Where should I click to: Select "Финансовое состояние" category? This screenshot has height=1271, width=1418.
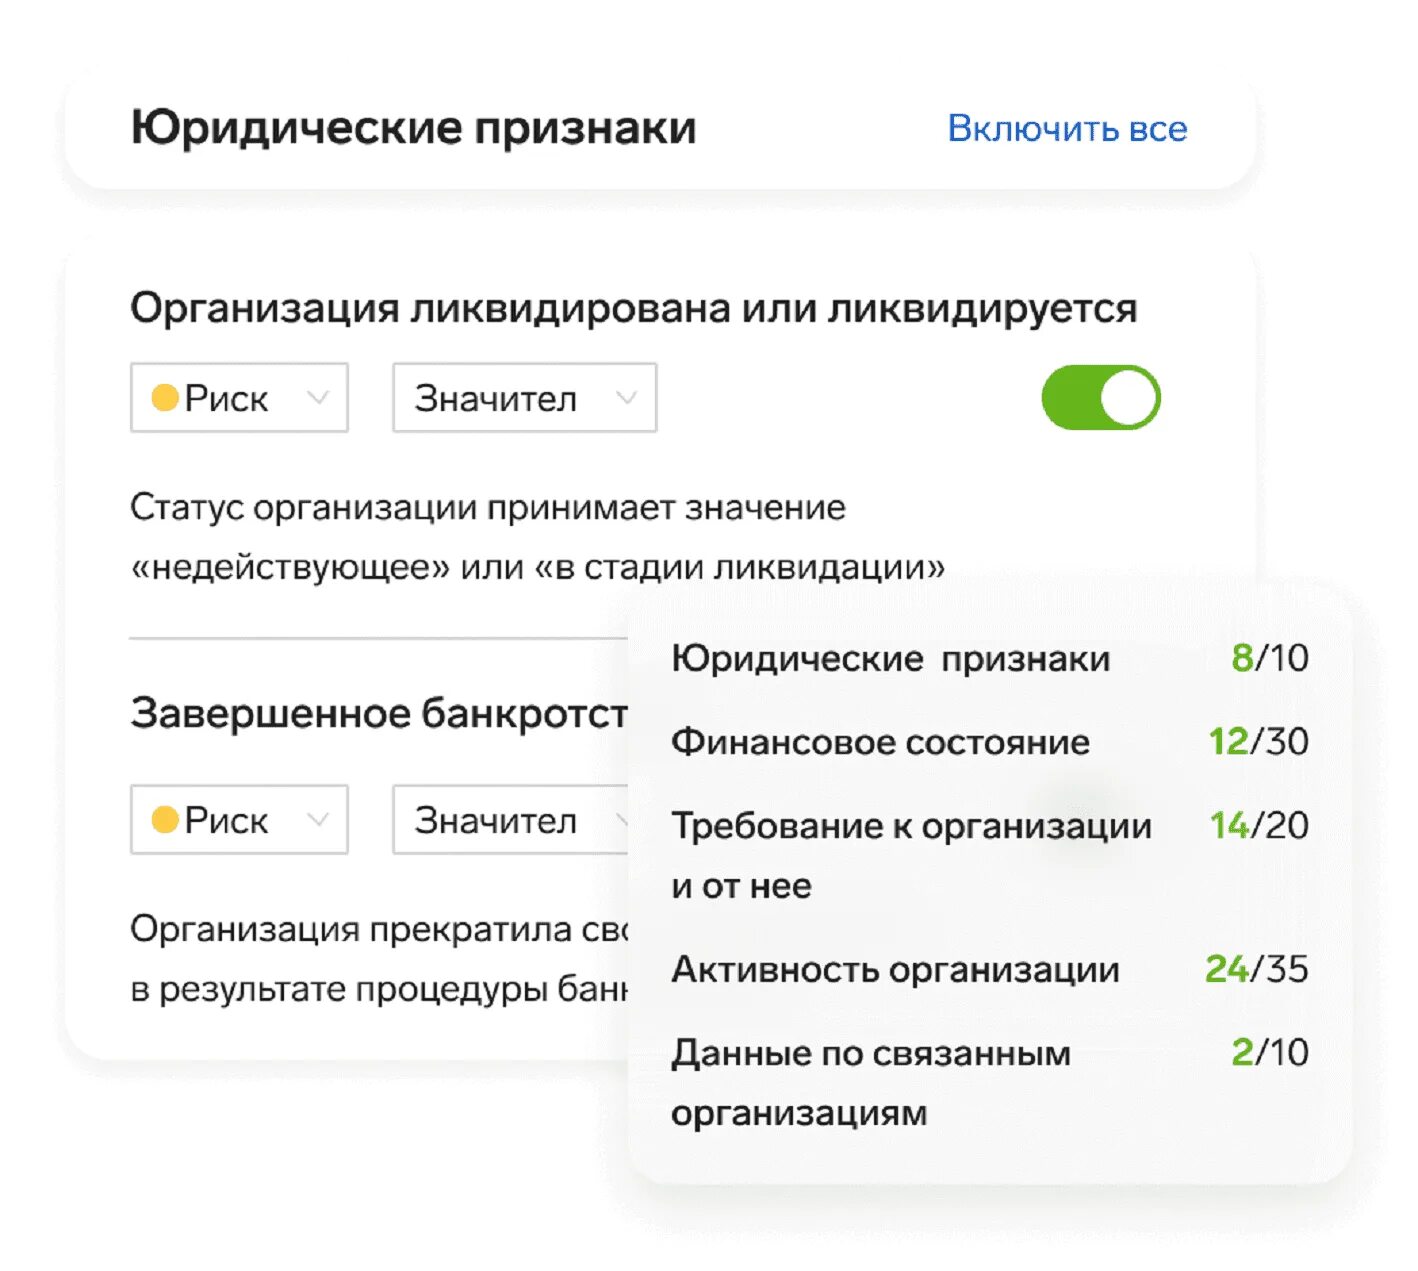pyautogui.click(x=880, y=742)
